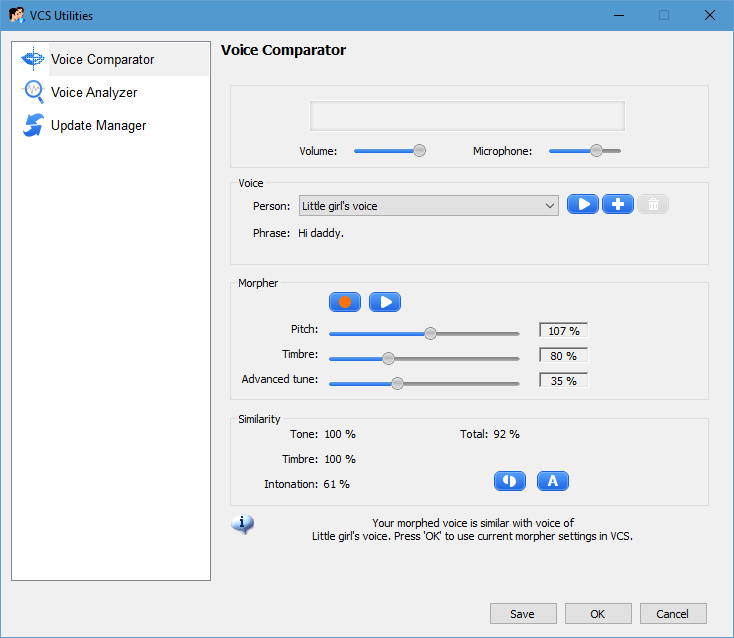Open Update Manager from sidebar

[x=98, y=126]
